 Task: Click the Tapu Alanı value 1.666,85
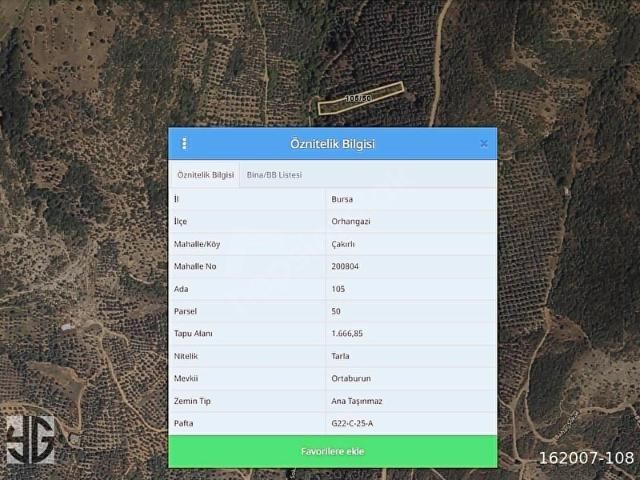pos(347,334)
